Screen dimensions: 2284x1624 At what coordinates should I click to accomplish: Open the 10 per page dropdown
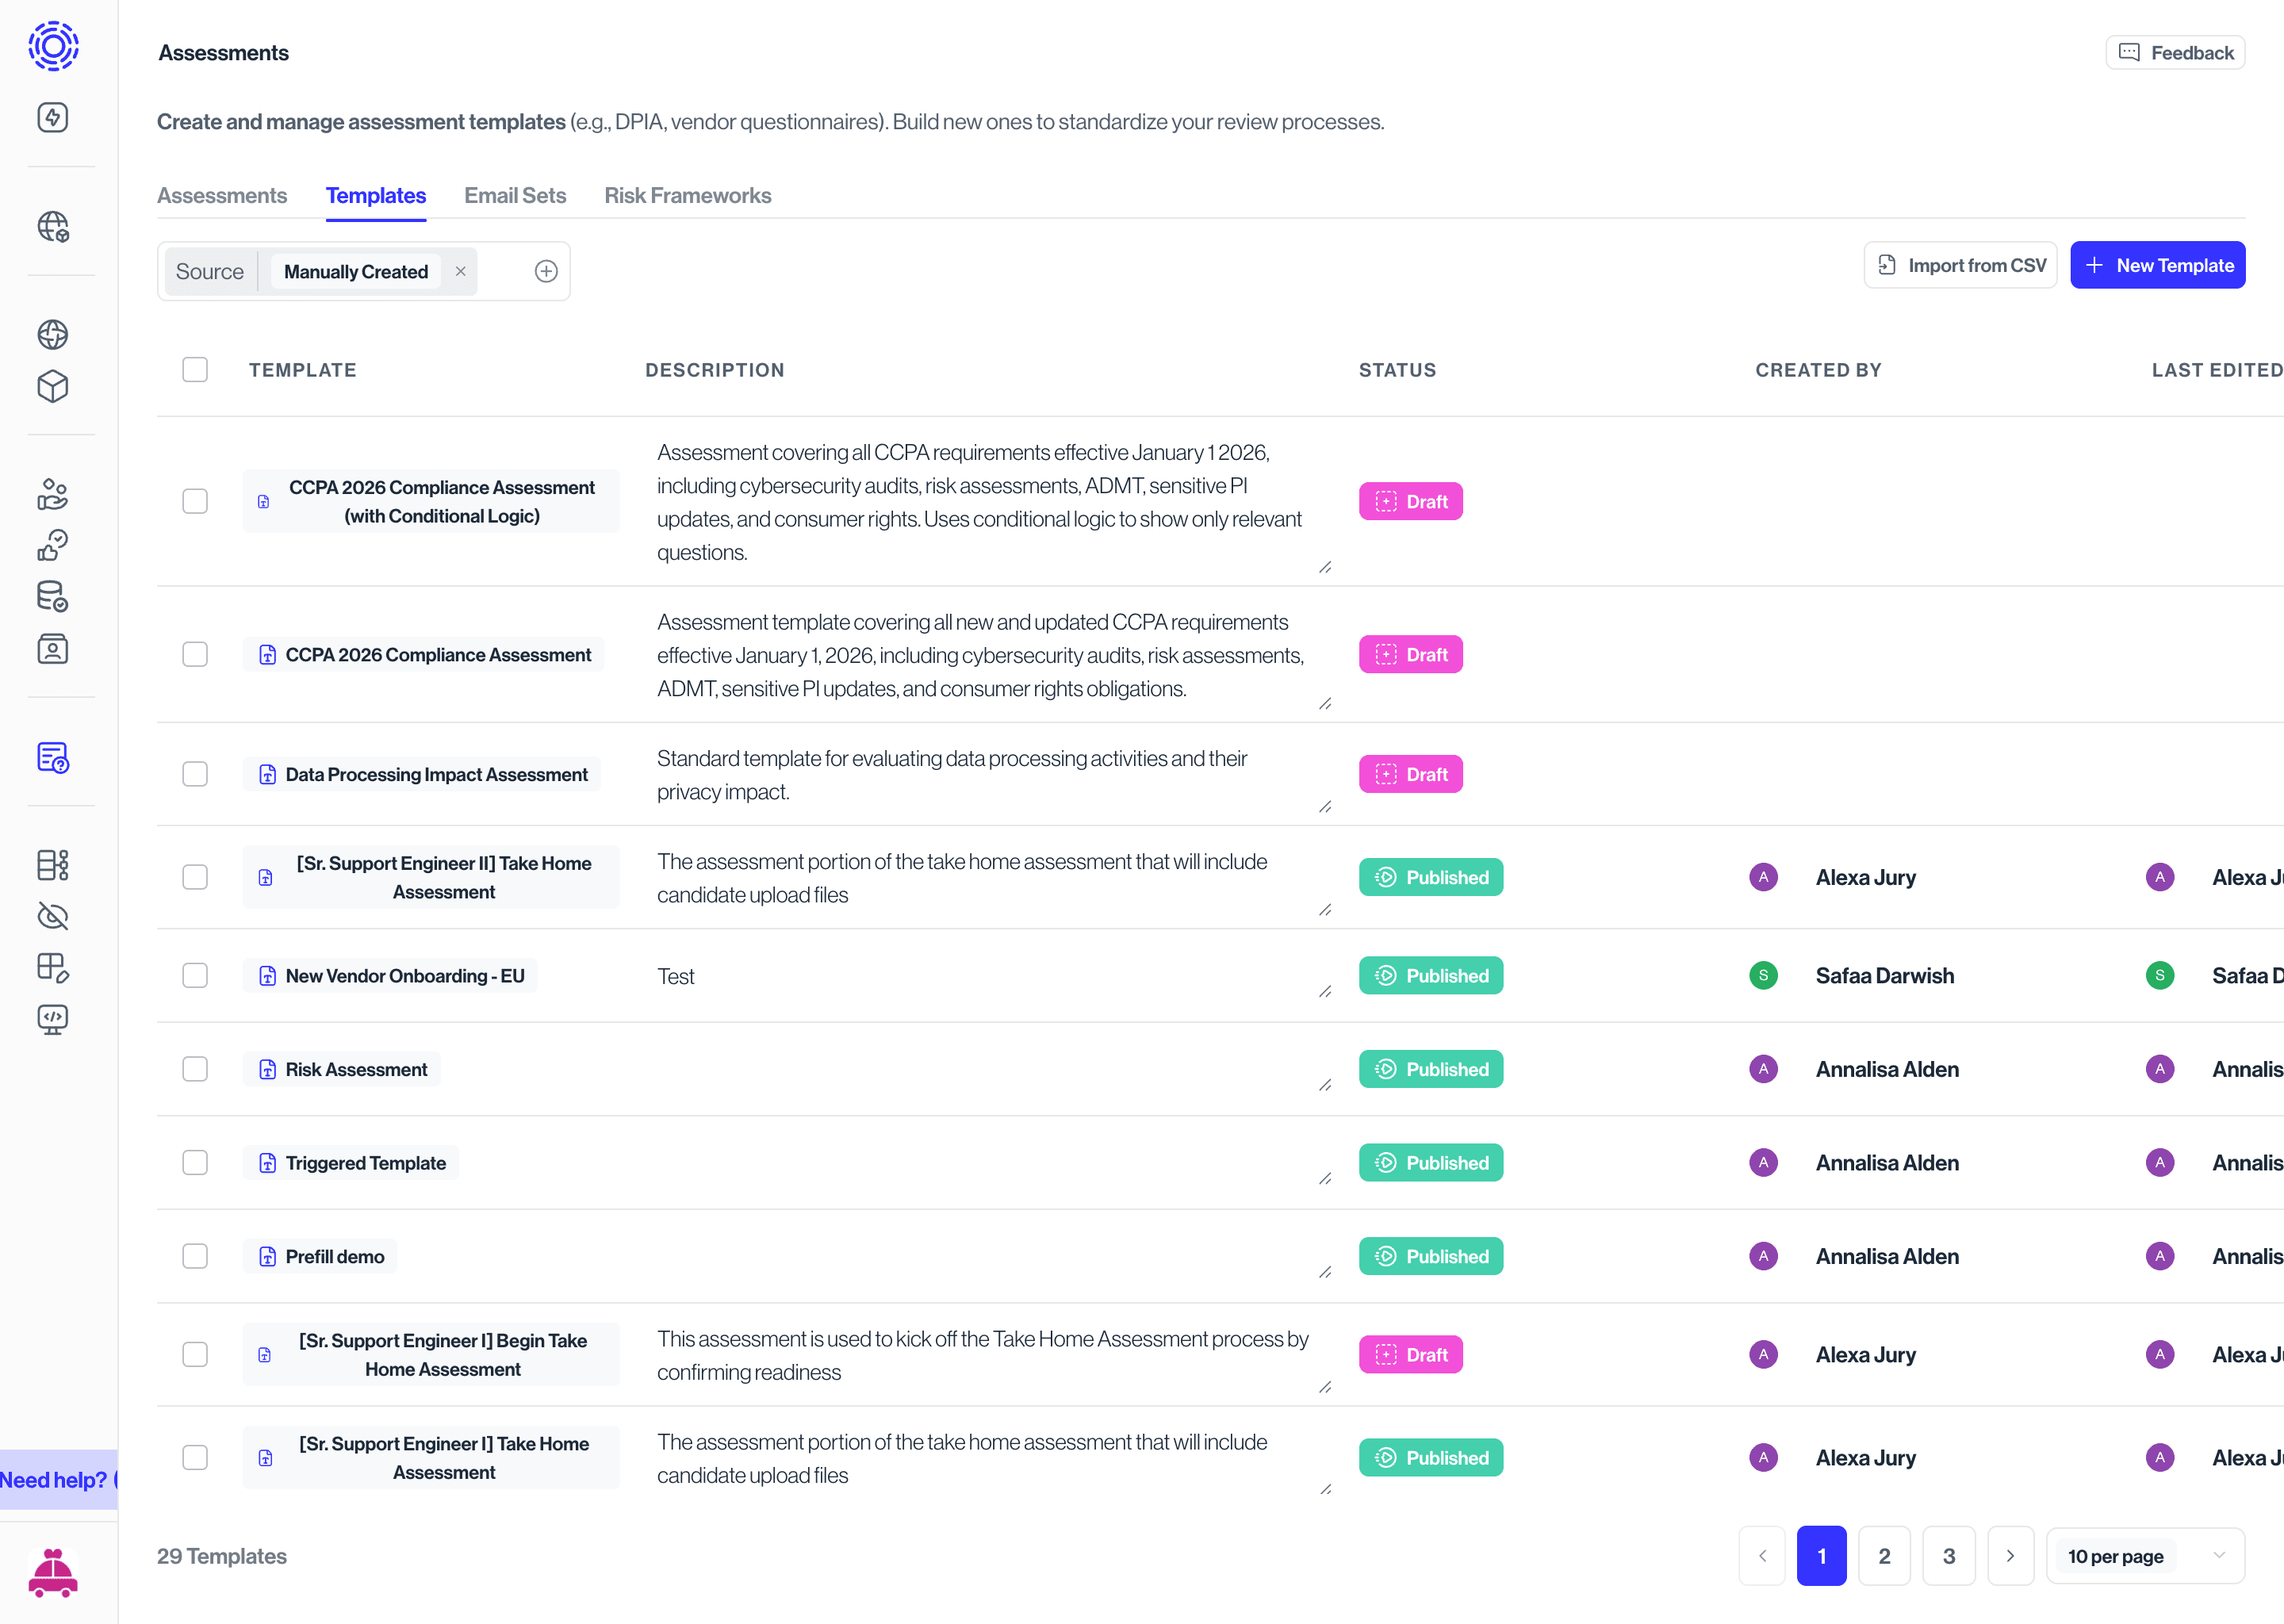[x=2145, y=1556]
